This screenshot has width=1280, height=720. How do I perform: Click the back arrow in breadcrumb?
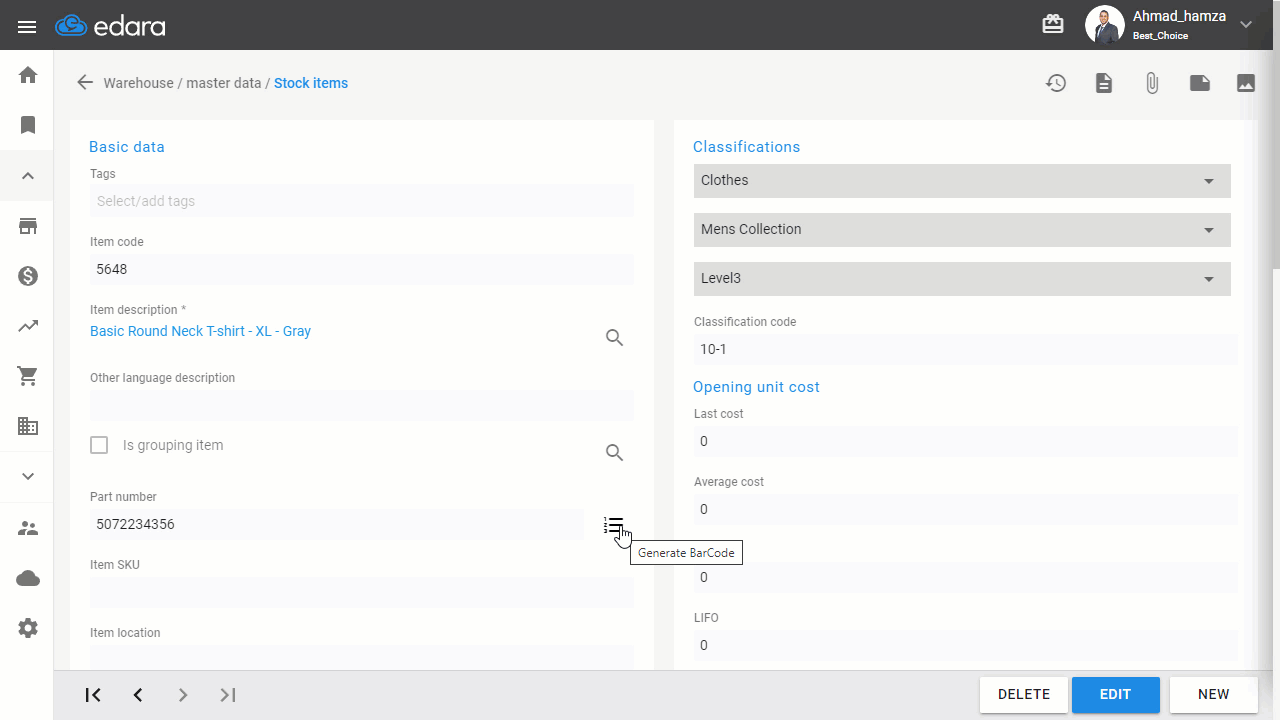[85, 83]
